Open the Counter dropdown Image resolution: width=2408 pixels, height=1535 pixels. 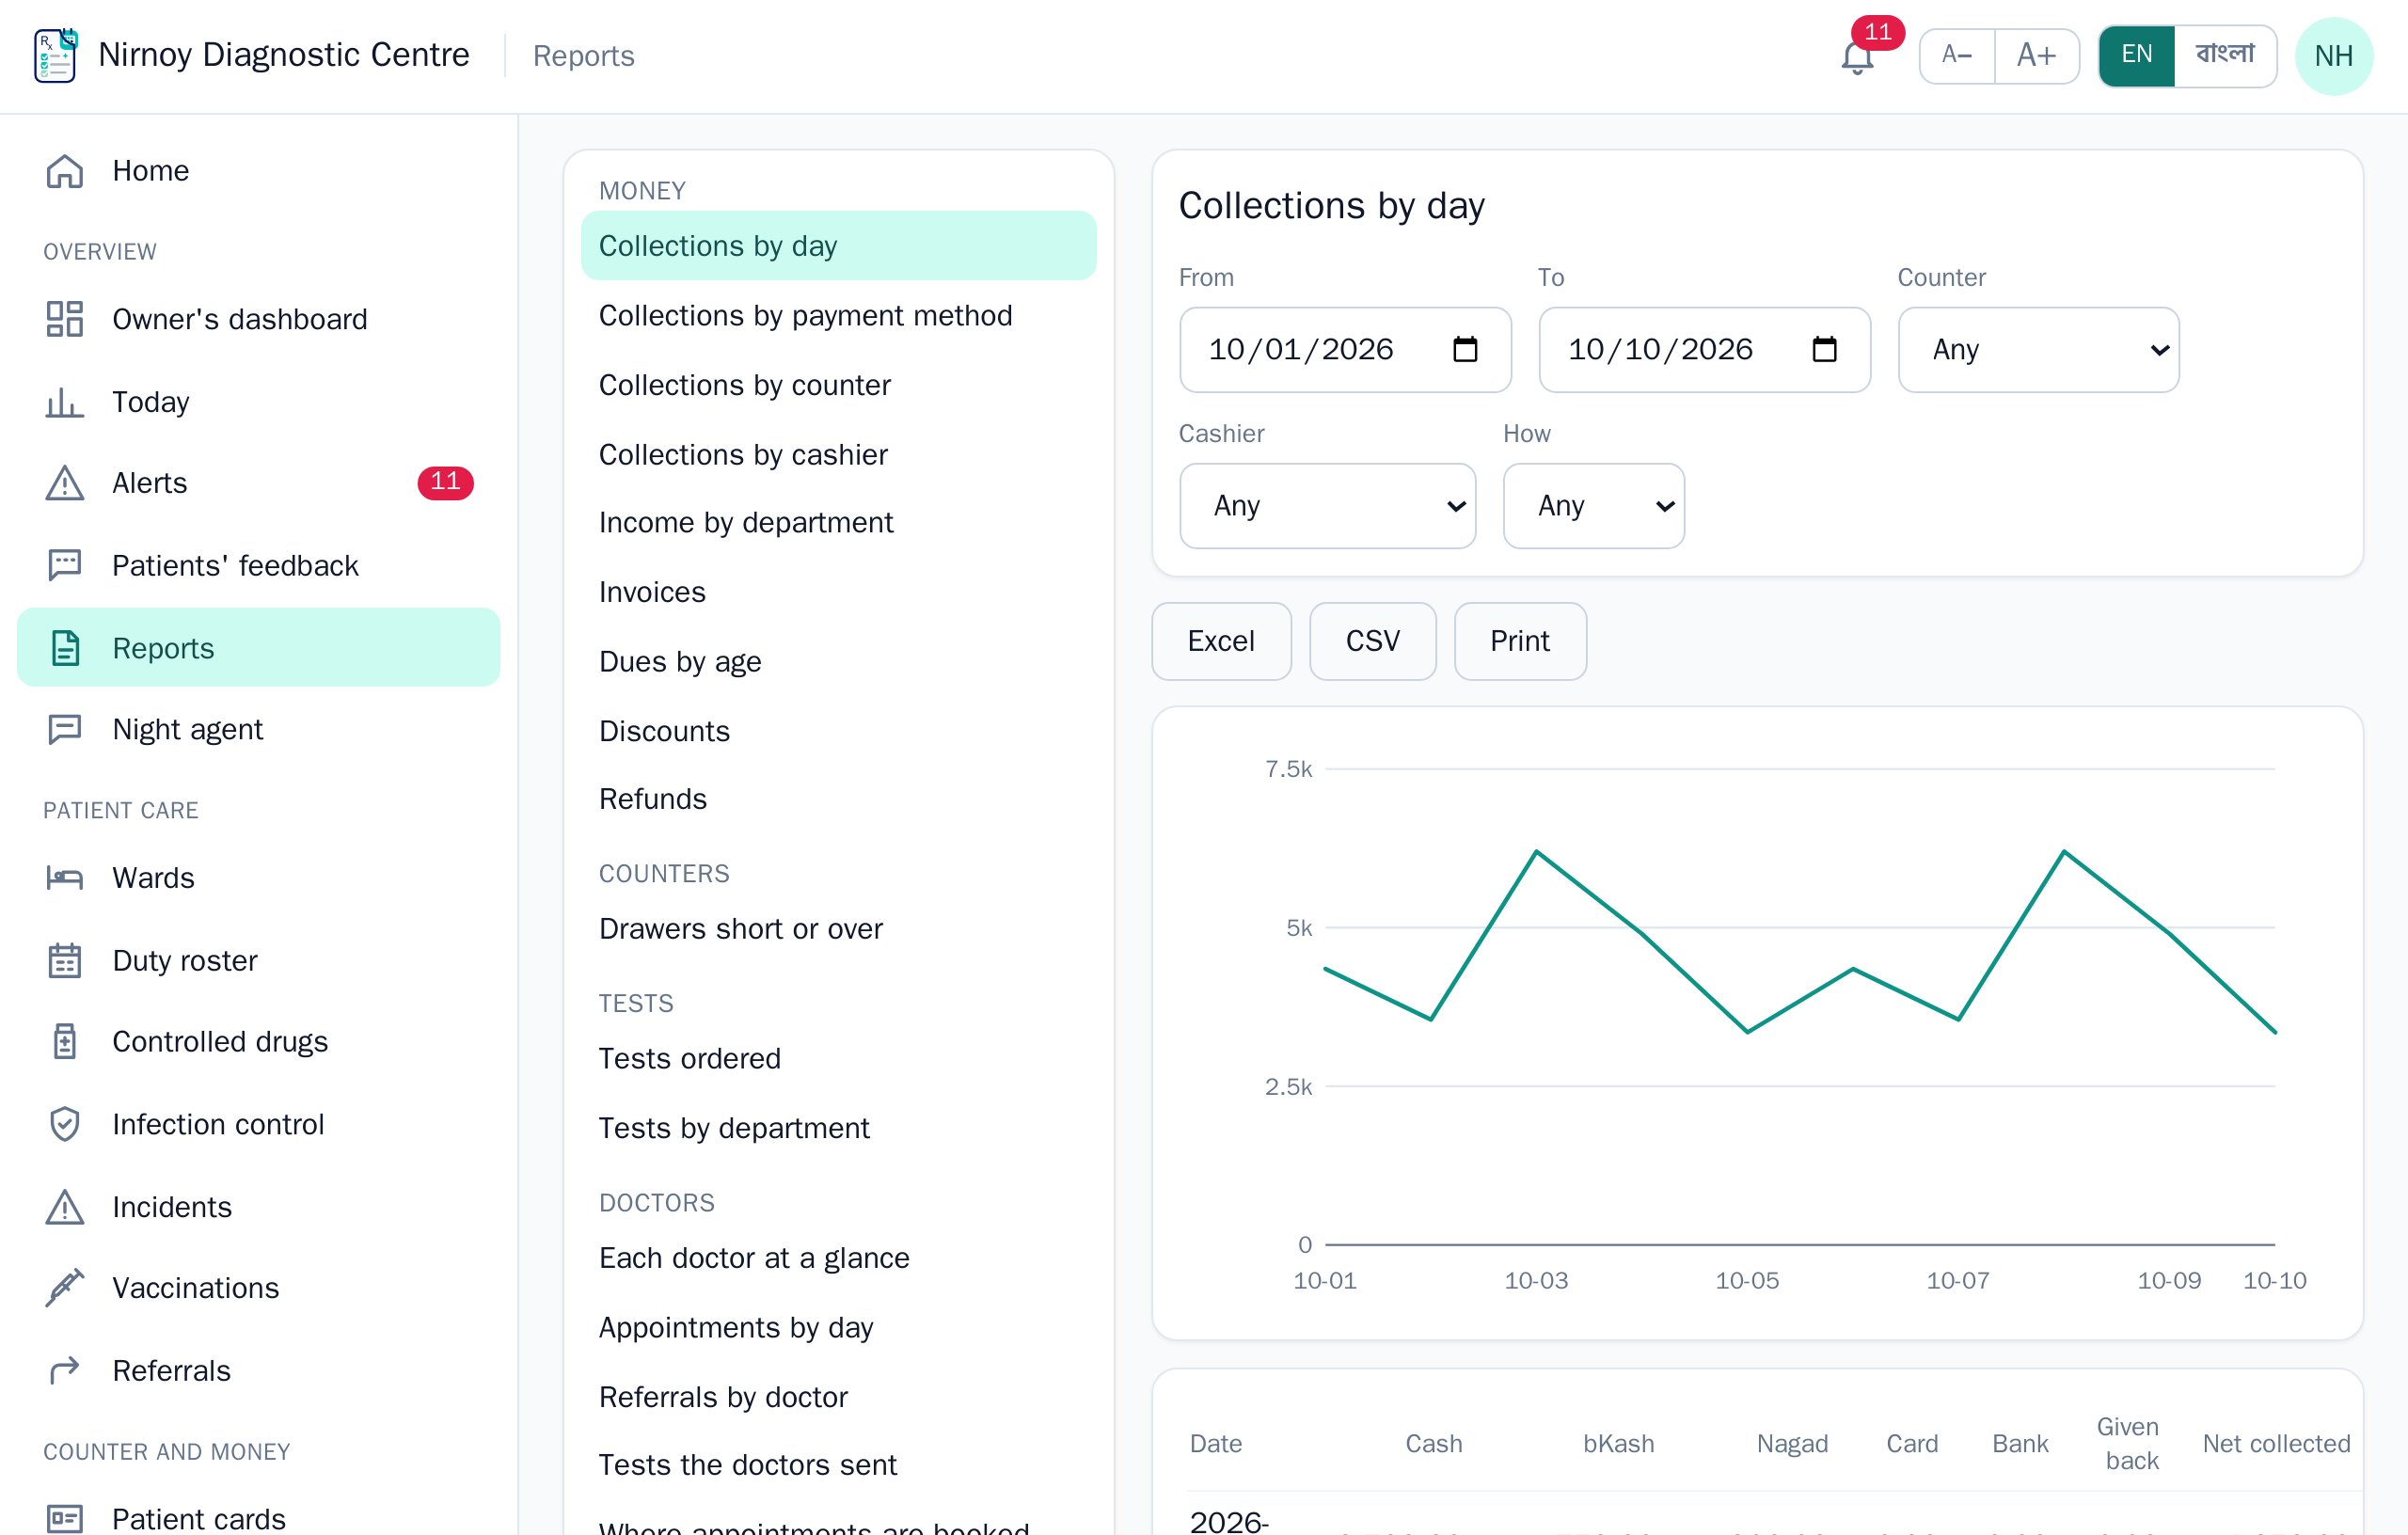click(2038, 350)
